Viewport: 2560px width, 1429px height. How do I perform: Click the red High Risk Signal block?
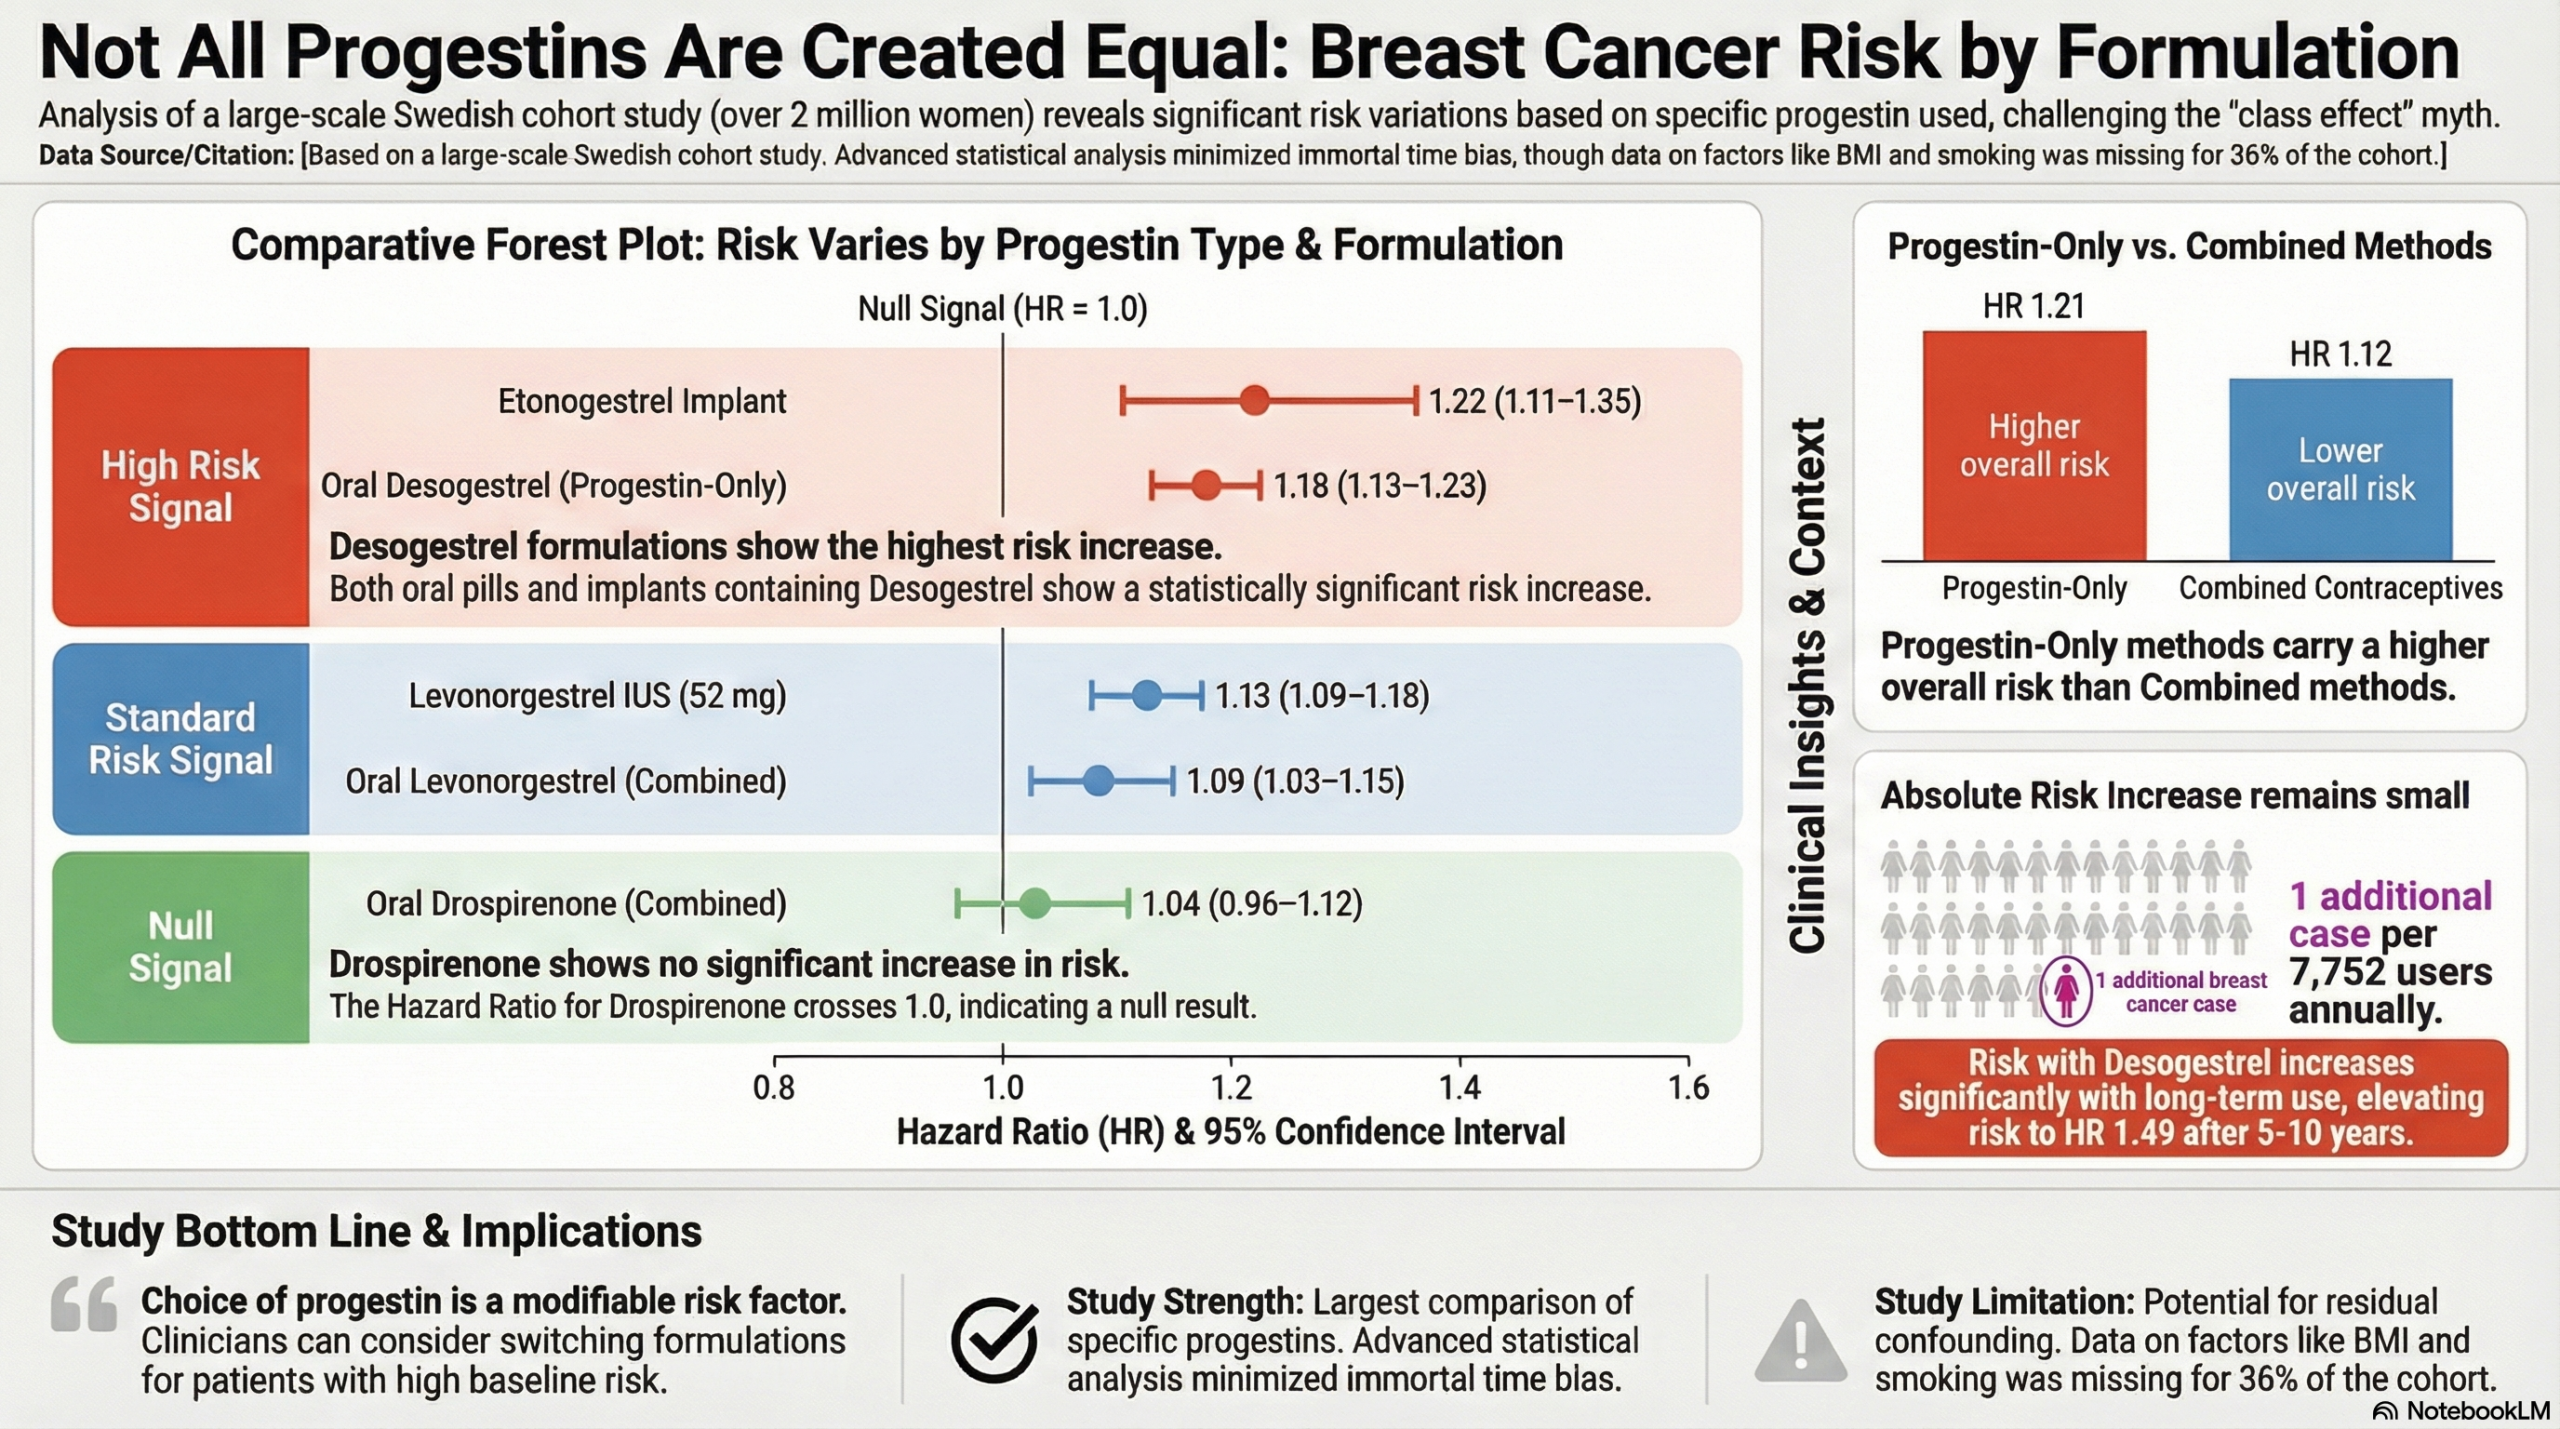click(x=181, y=487)
